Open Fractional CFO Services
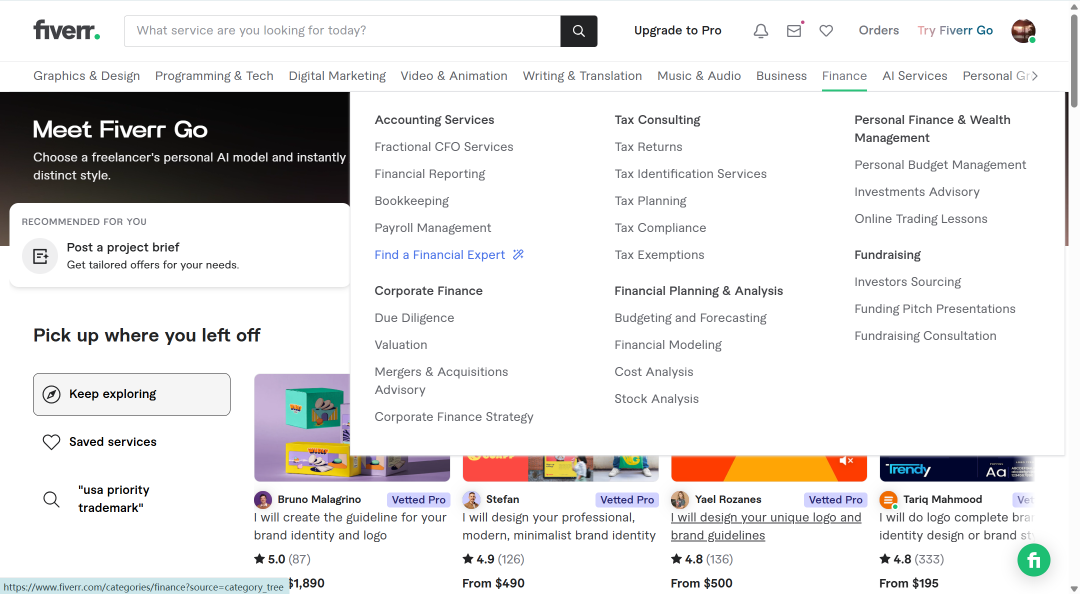This screenshot has height=594, width=1080. pos(444,147)
